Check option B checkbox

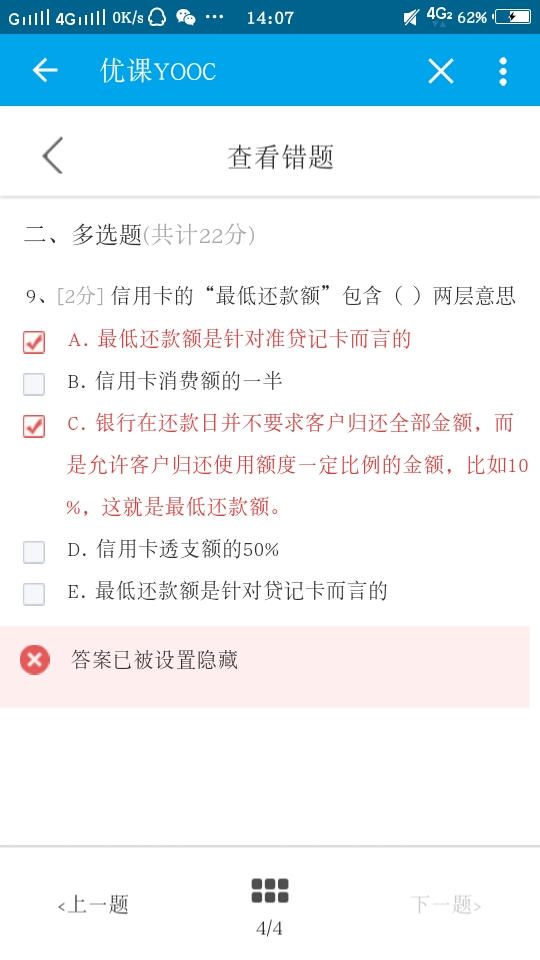pyautogui.click(x=34, y=384)
